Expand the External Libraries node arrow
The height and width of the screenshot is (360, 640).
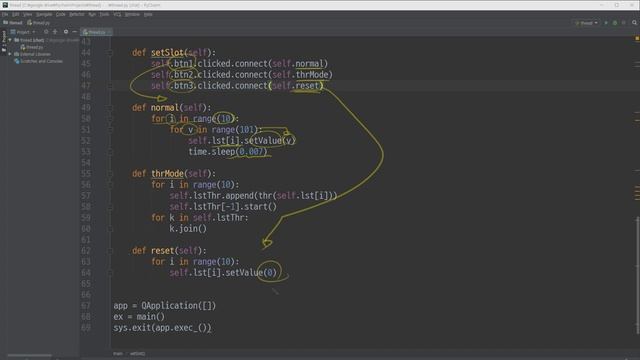coord(10,54)
